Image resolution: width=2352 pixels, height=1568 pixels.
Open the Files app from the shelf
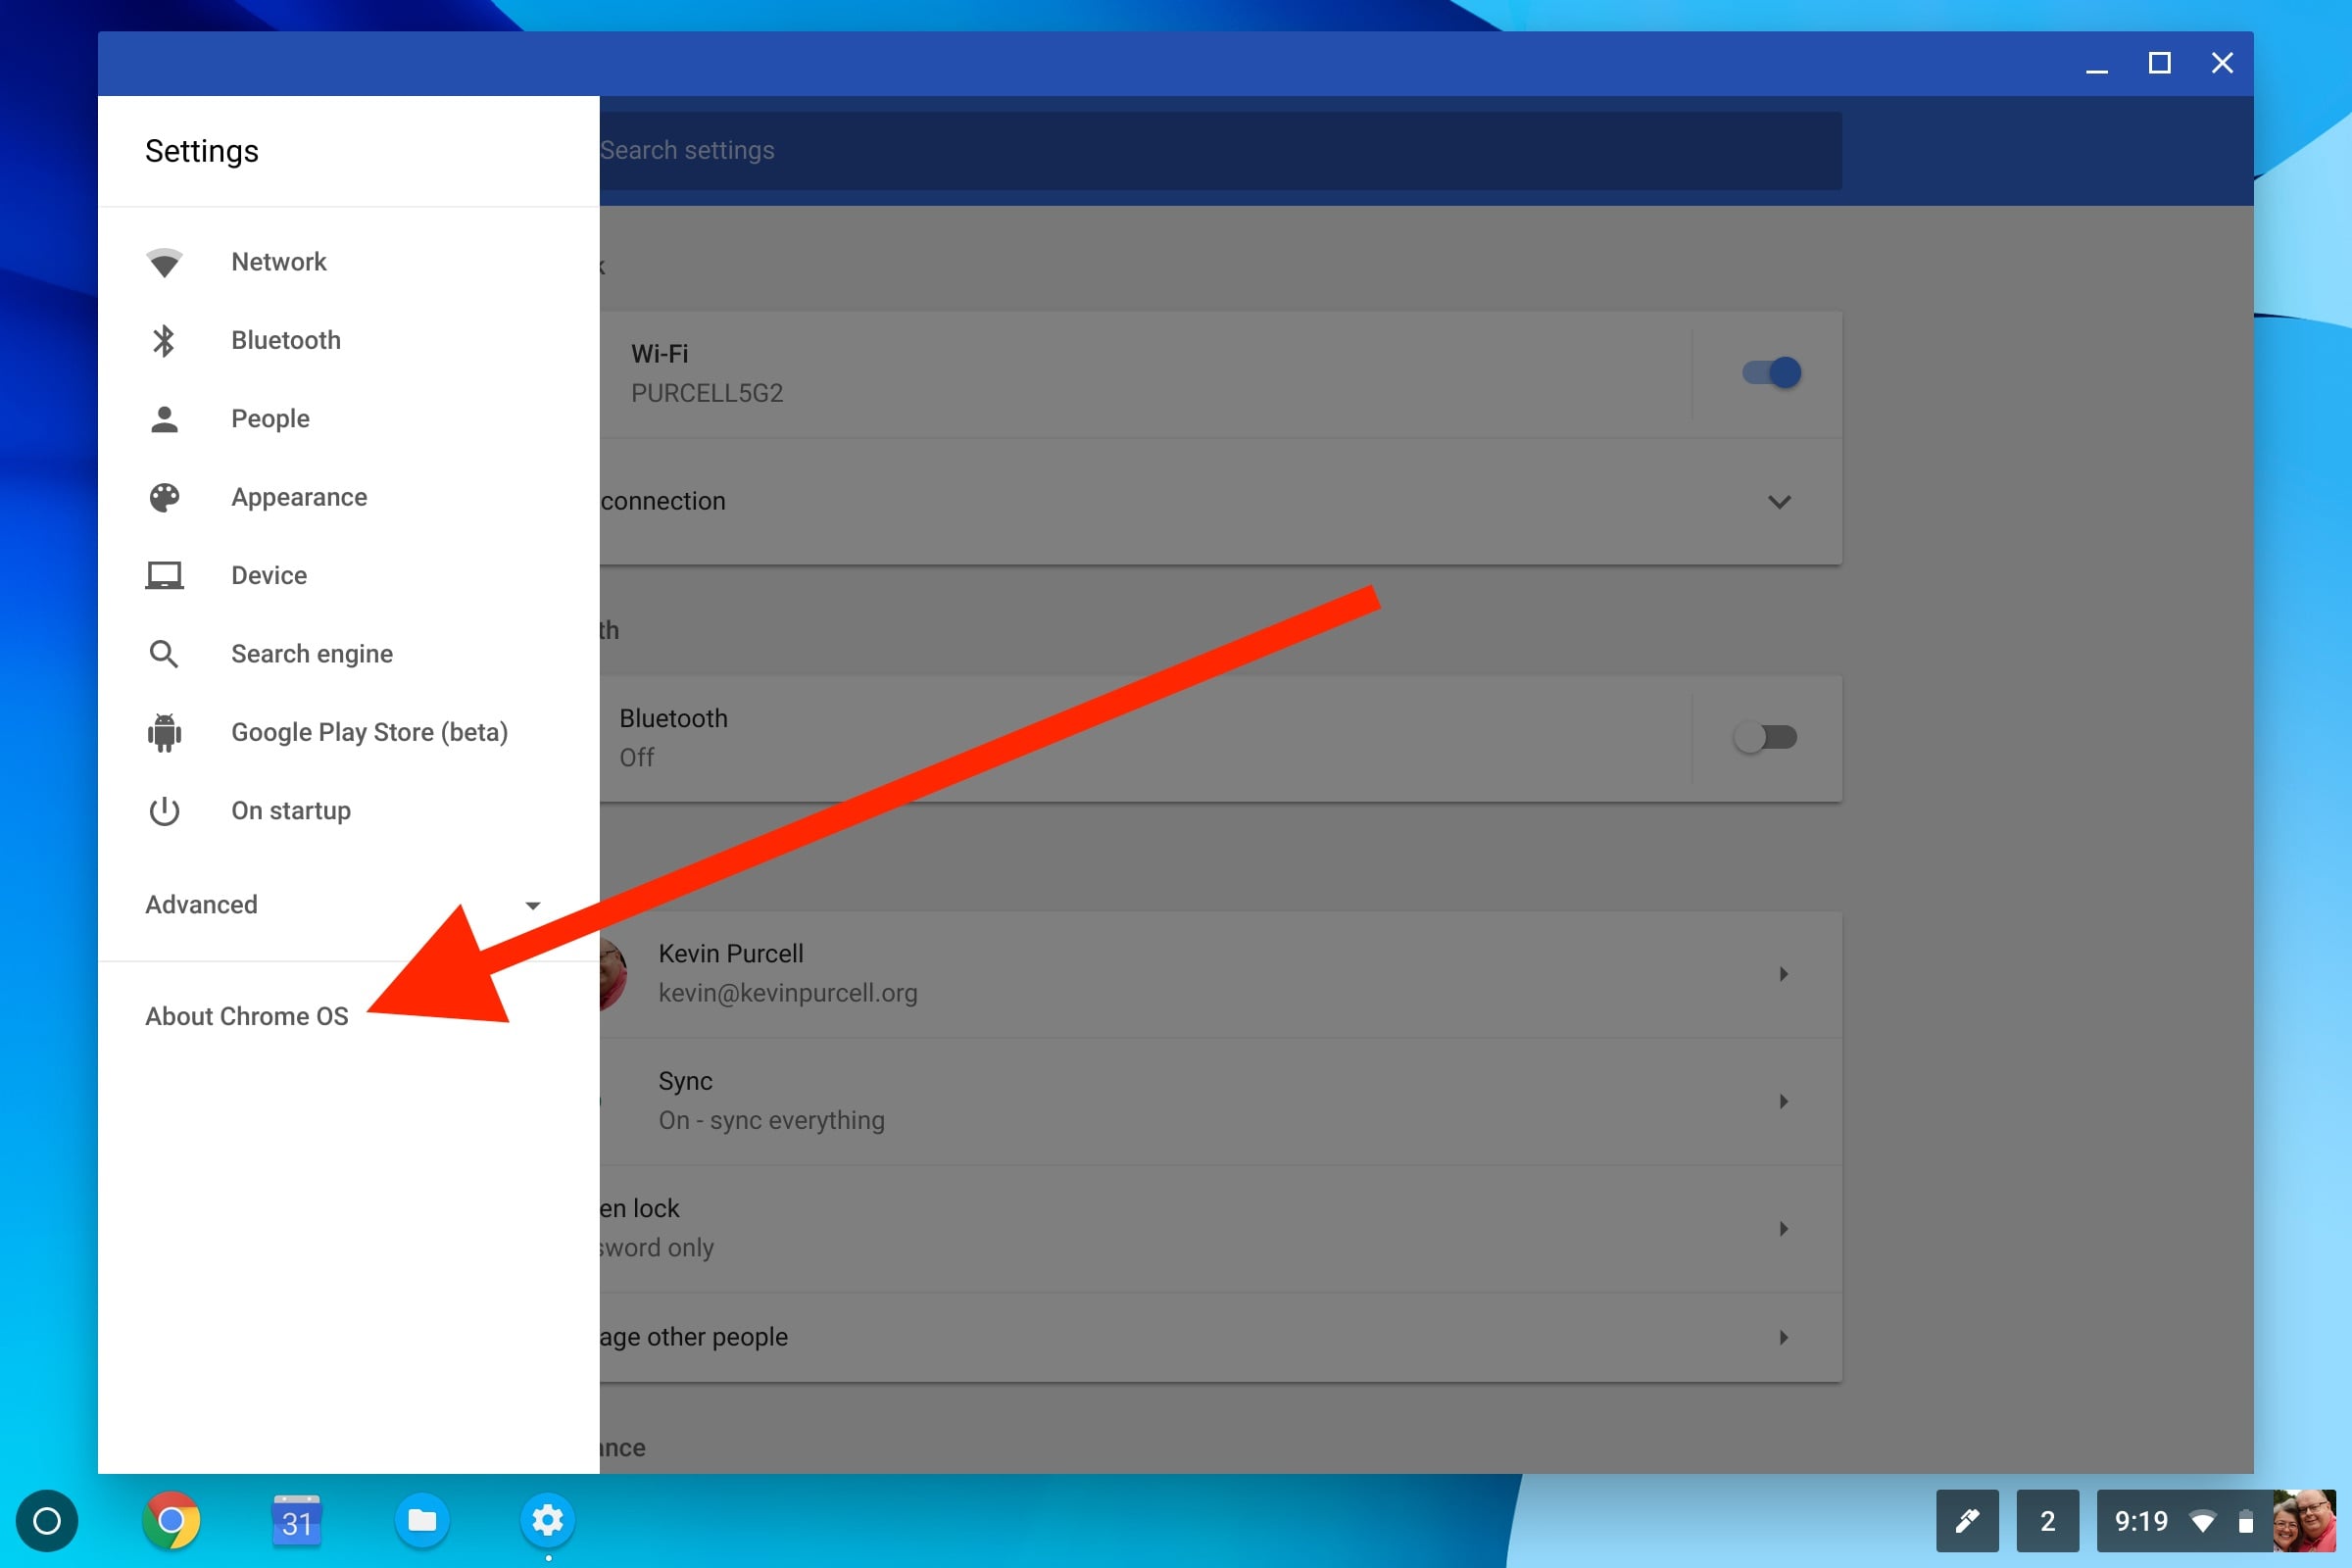tap(422, 1521)
